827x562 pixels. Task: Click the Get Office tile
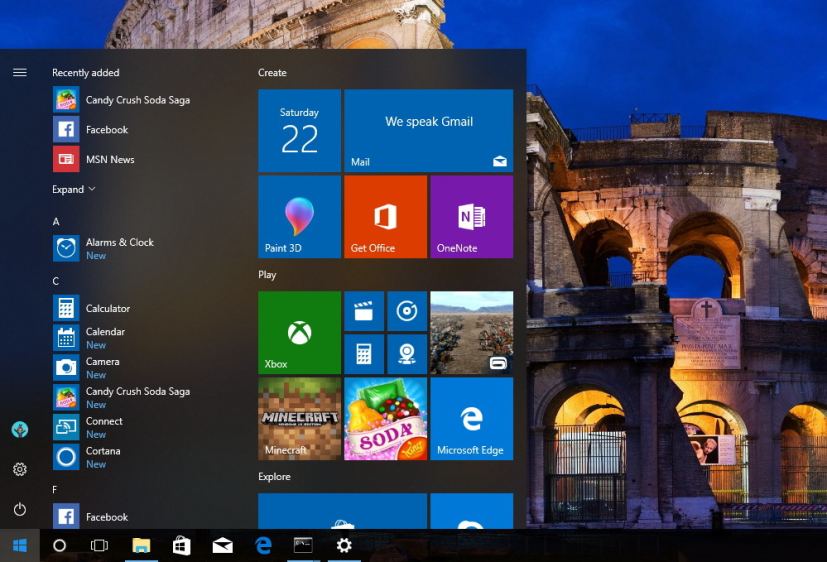pyautogui.click(x=385, y=217)
